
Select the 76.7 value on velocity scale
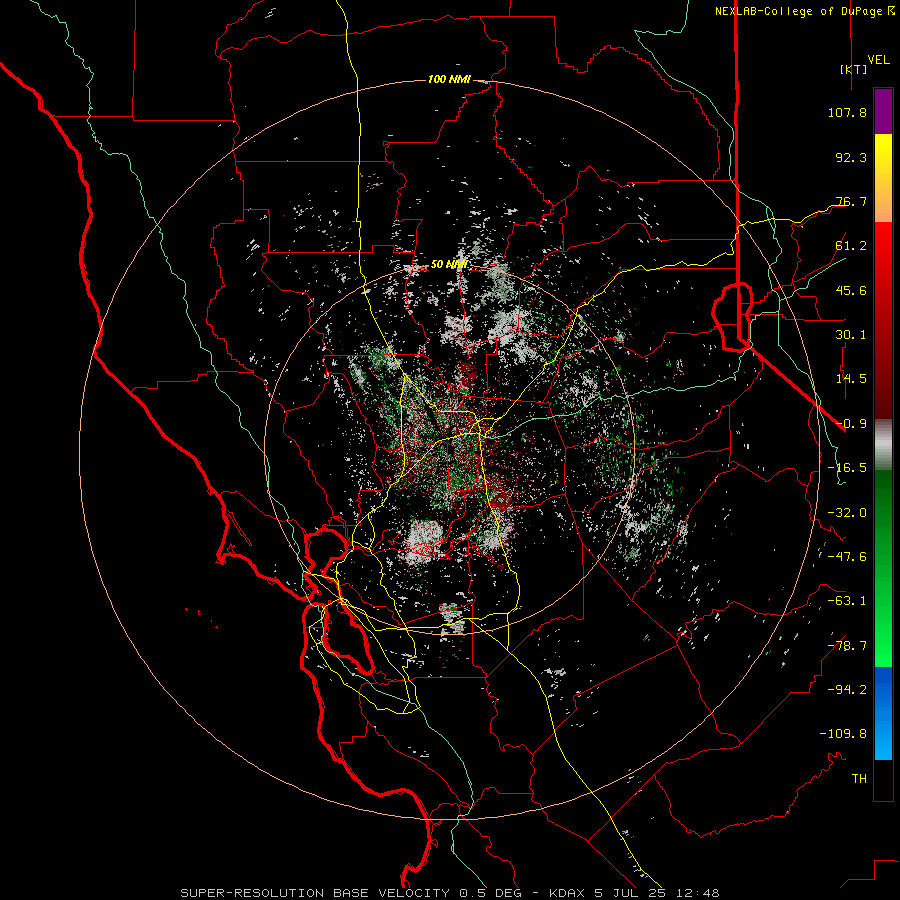pos(851,201)
